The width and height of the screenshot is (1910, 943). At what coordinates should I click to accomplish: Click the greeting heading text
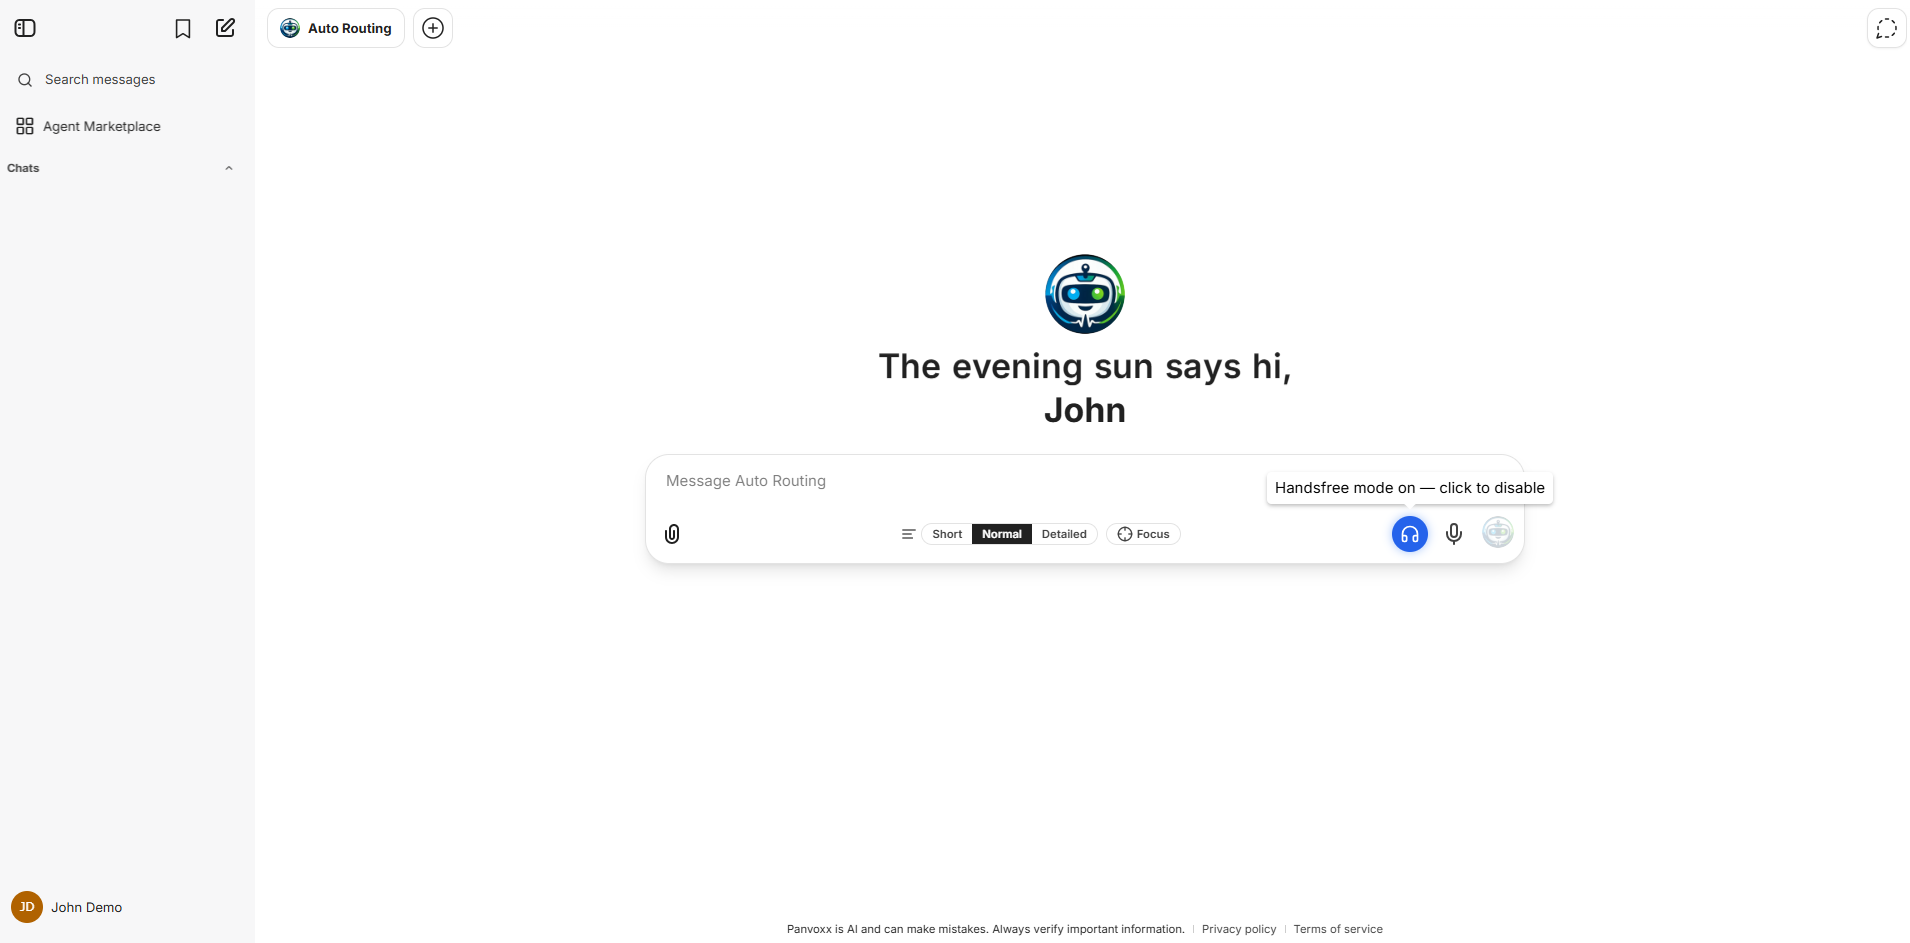coord(1085,388)
